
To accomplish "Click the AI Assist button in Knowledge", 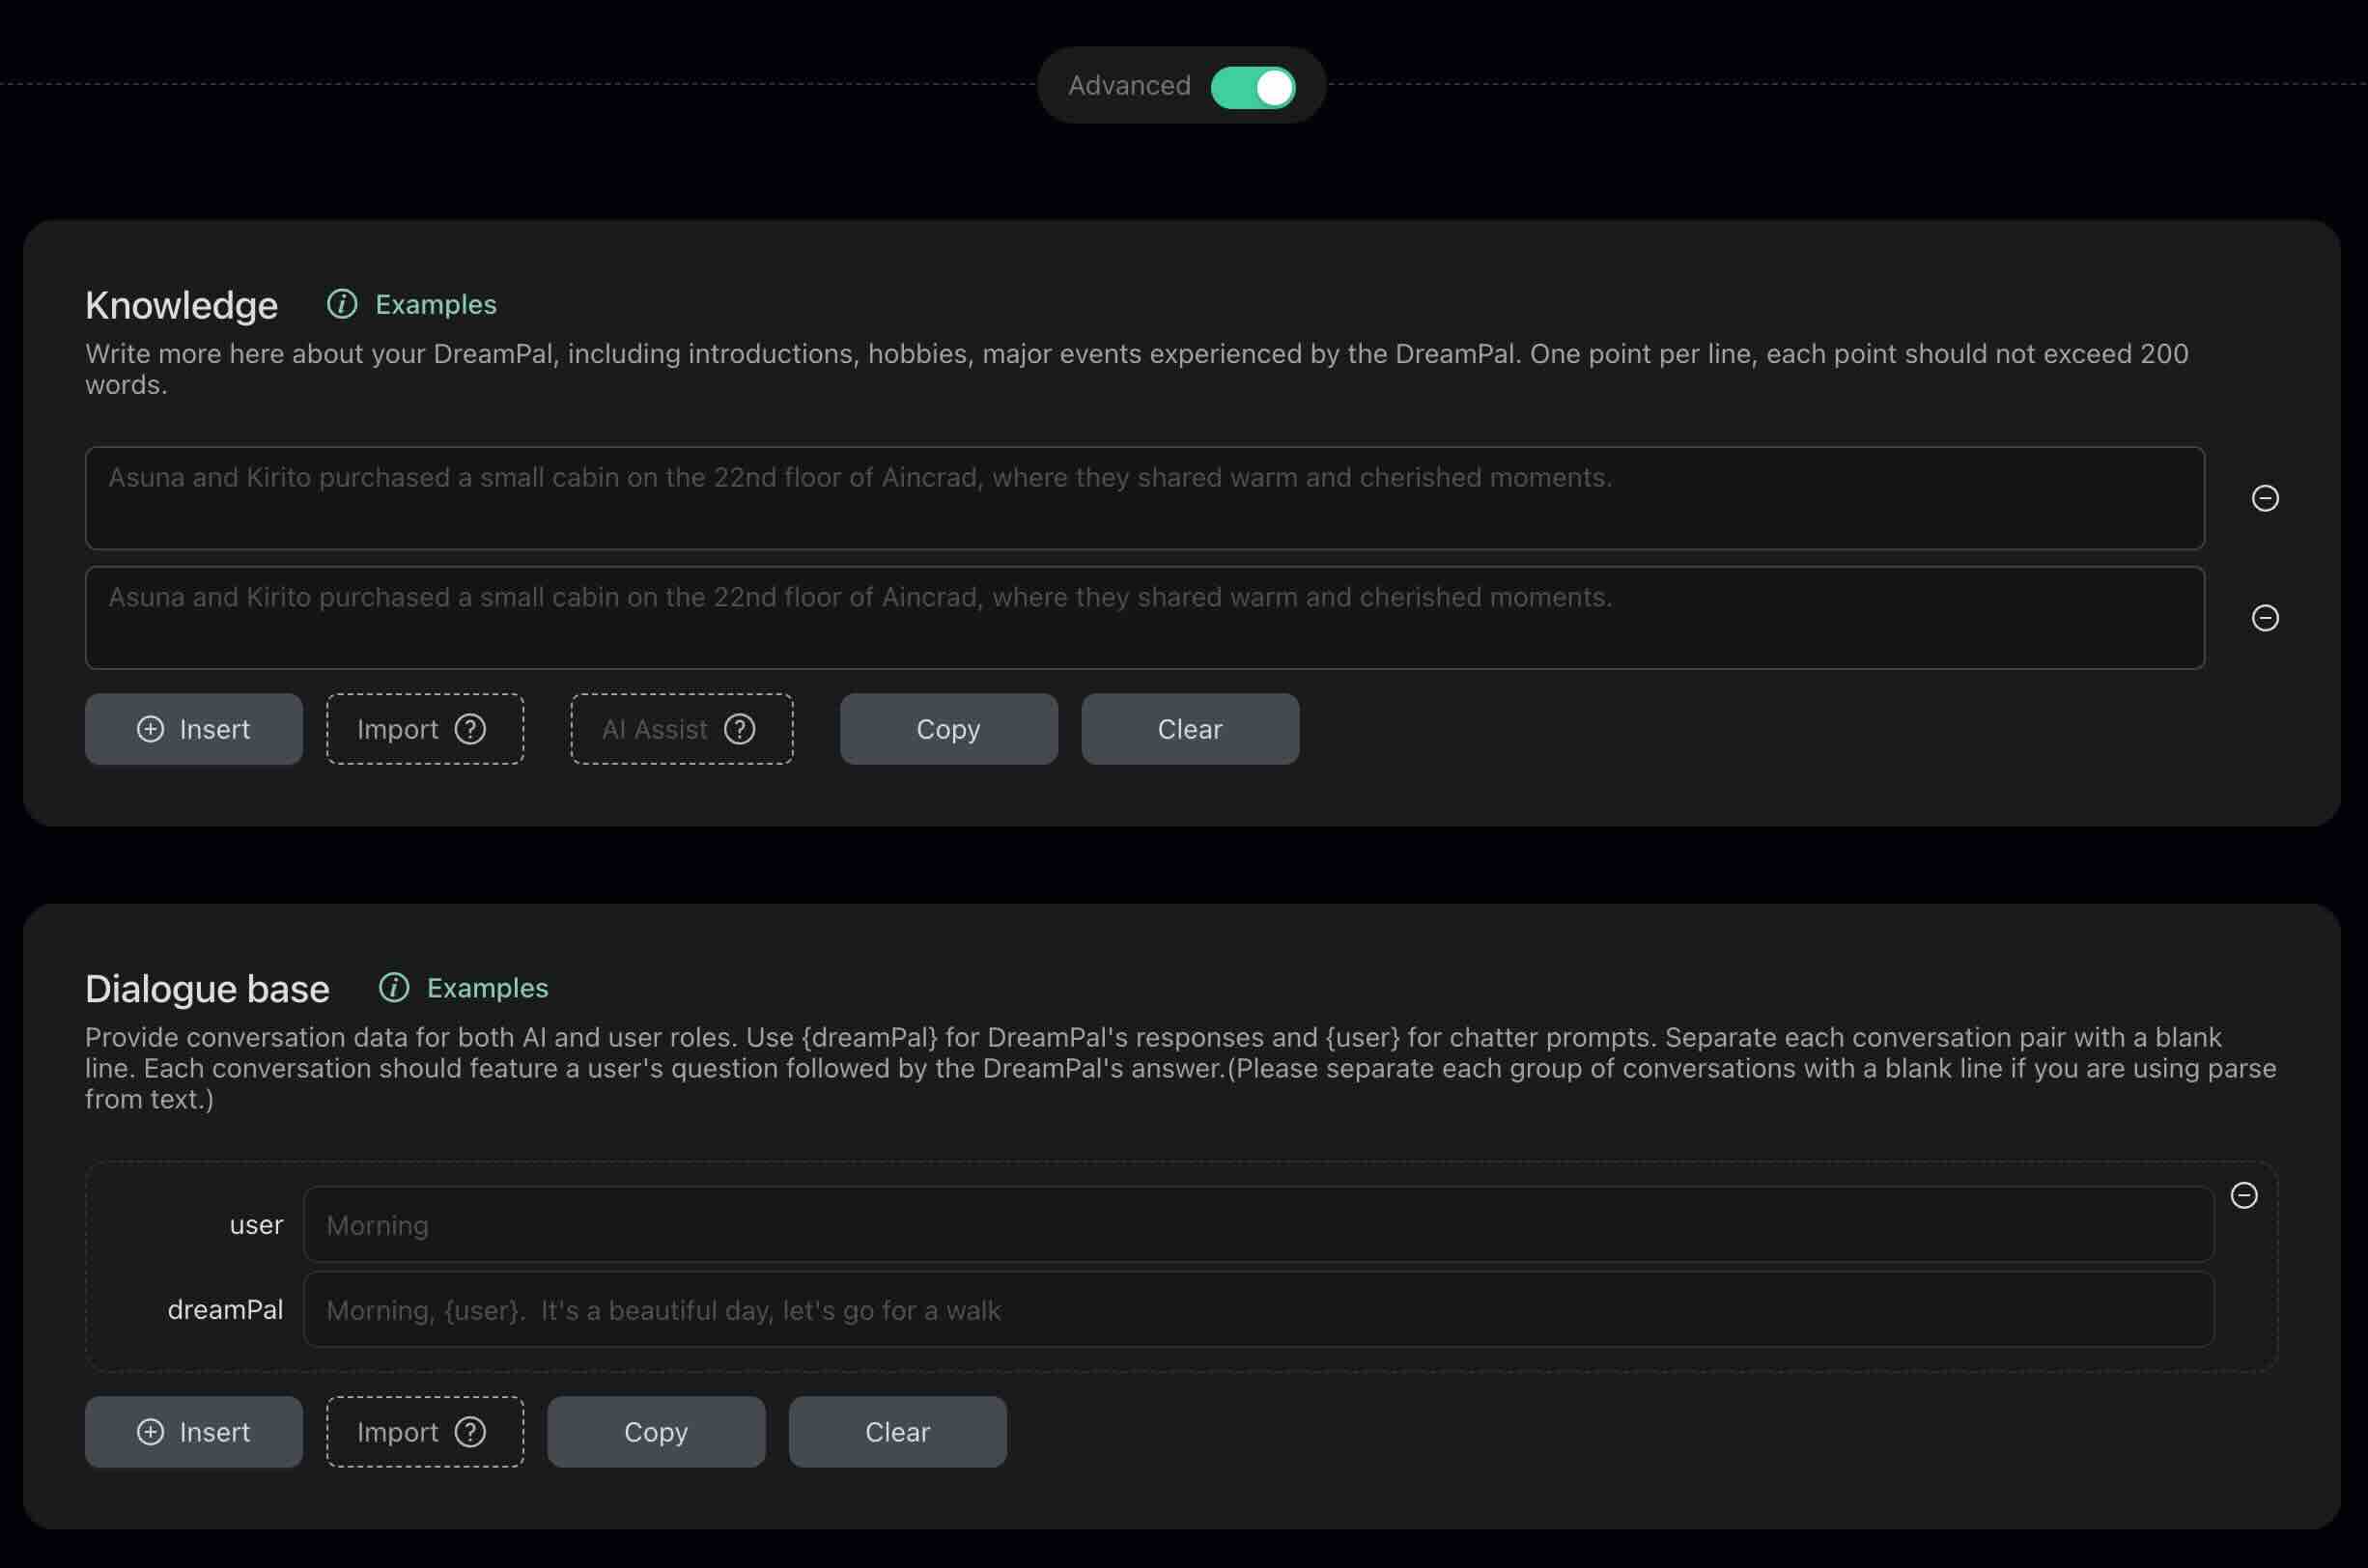I will [679, 728].
